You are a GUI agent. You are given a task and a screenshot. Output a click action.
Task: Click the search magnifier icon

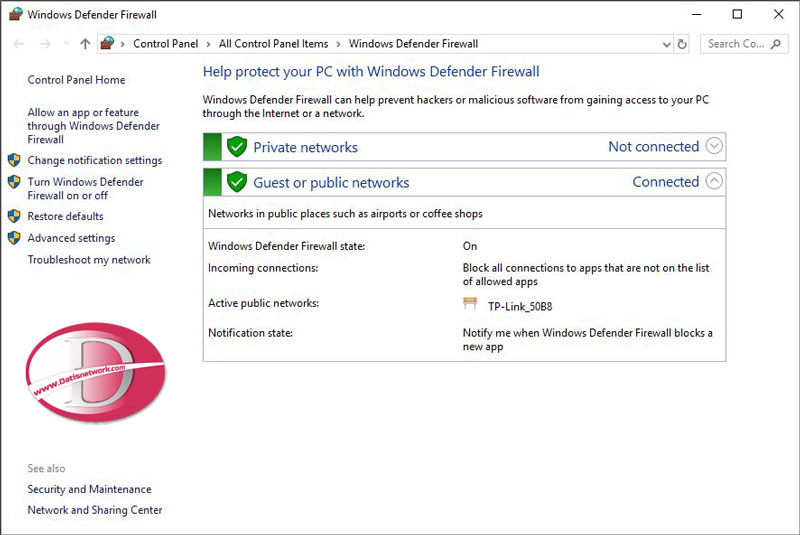(776, 44)
